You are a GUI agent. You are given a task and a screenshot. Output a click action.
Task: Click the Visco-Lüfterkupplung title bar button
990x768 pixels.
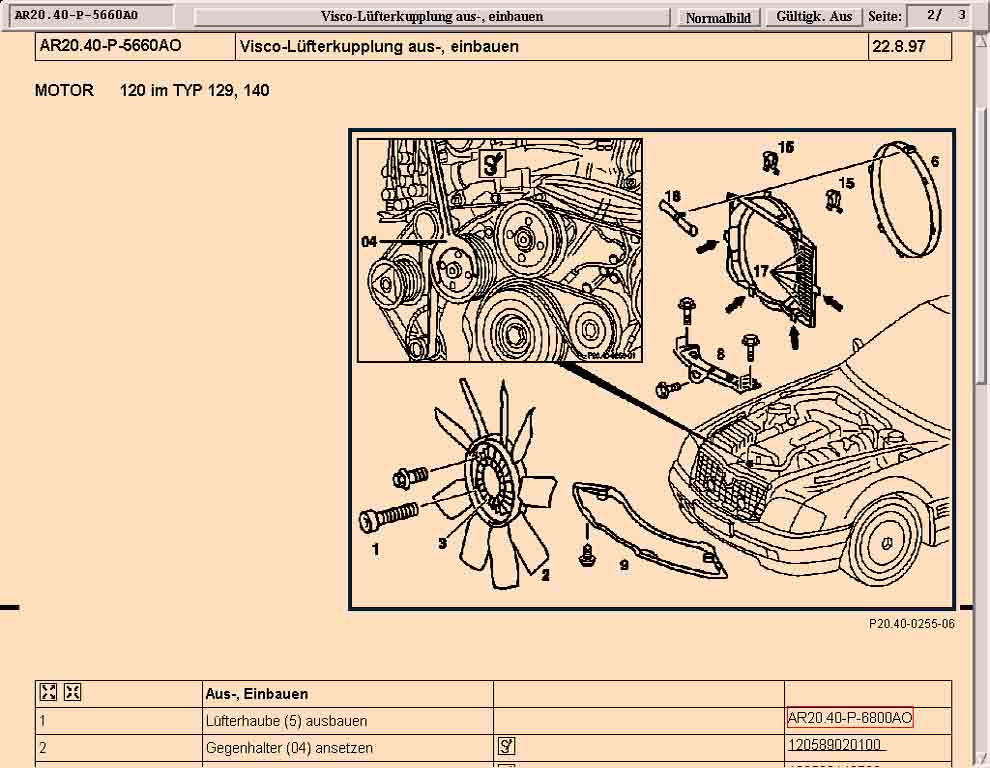pyautogui.click(x=432, y=17)
